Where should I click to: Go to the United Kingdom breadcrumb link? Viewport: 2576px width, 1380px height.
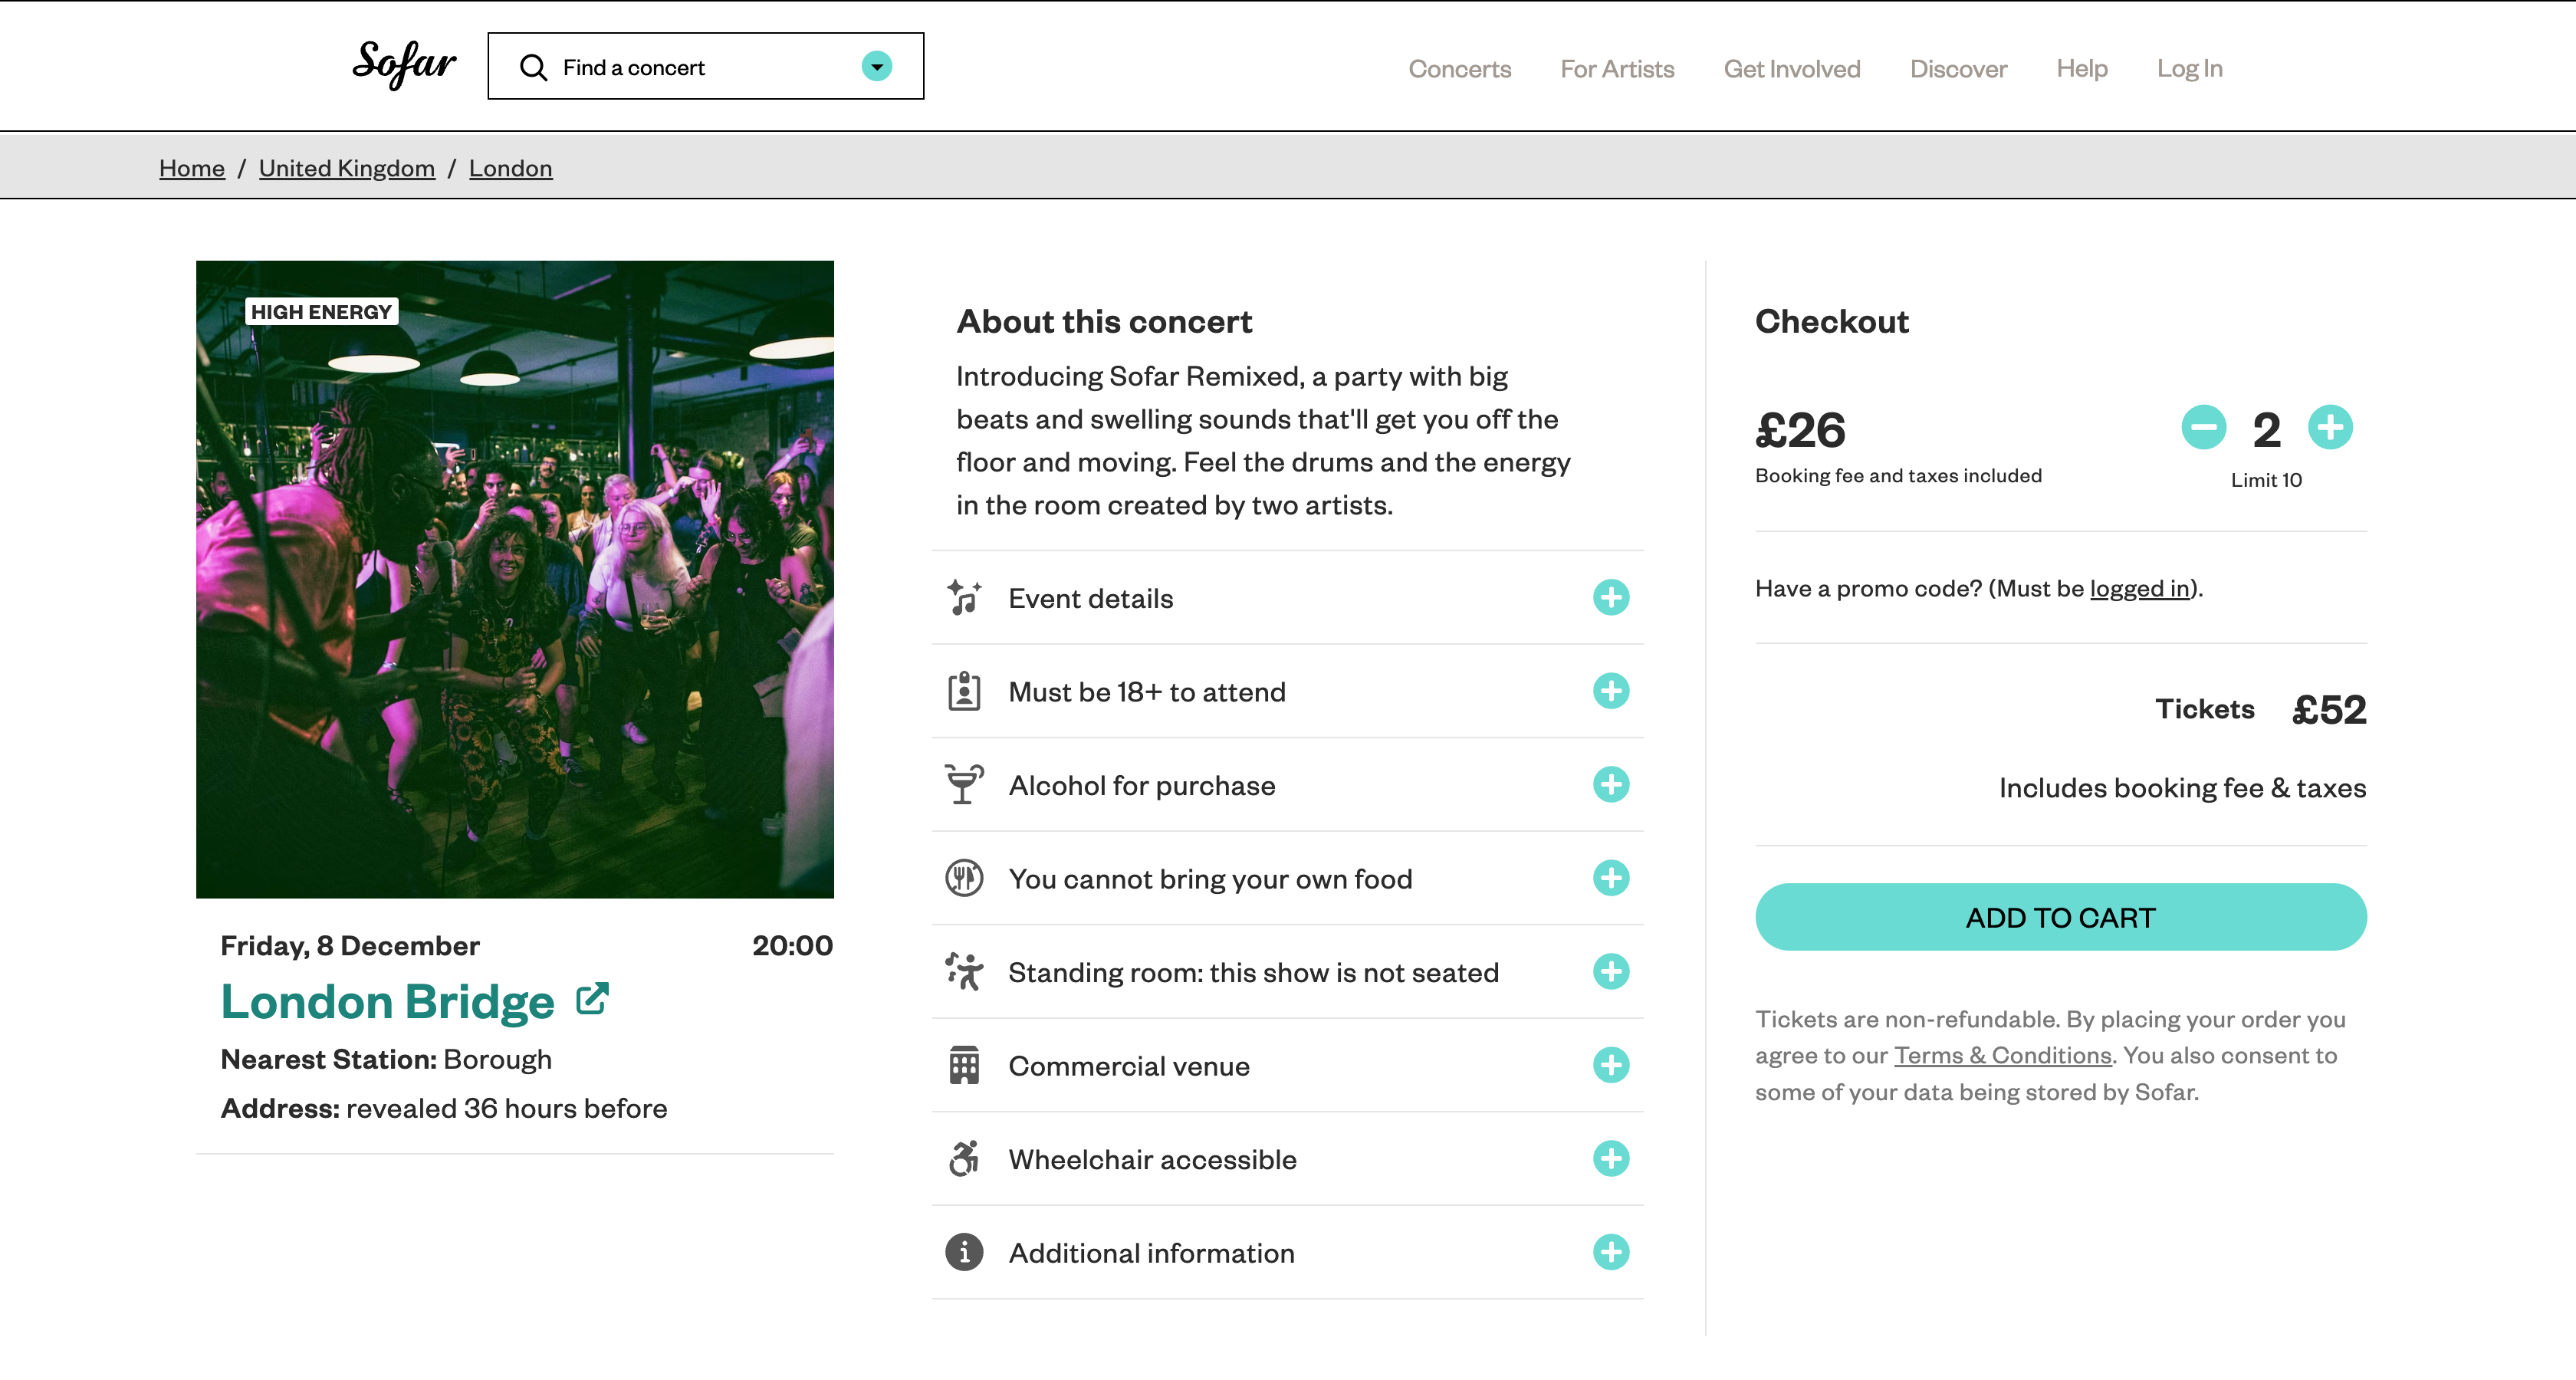point(347,168)
